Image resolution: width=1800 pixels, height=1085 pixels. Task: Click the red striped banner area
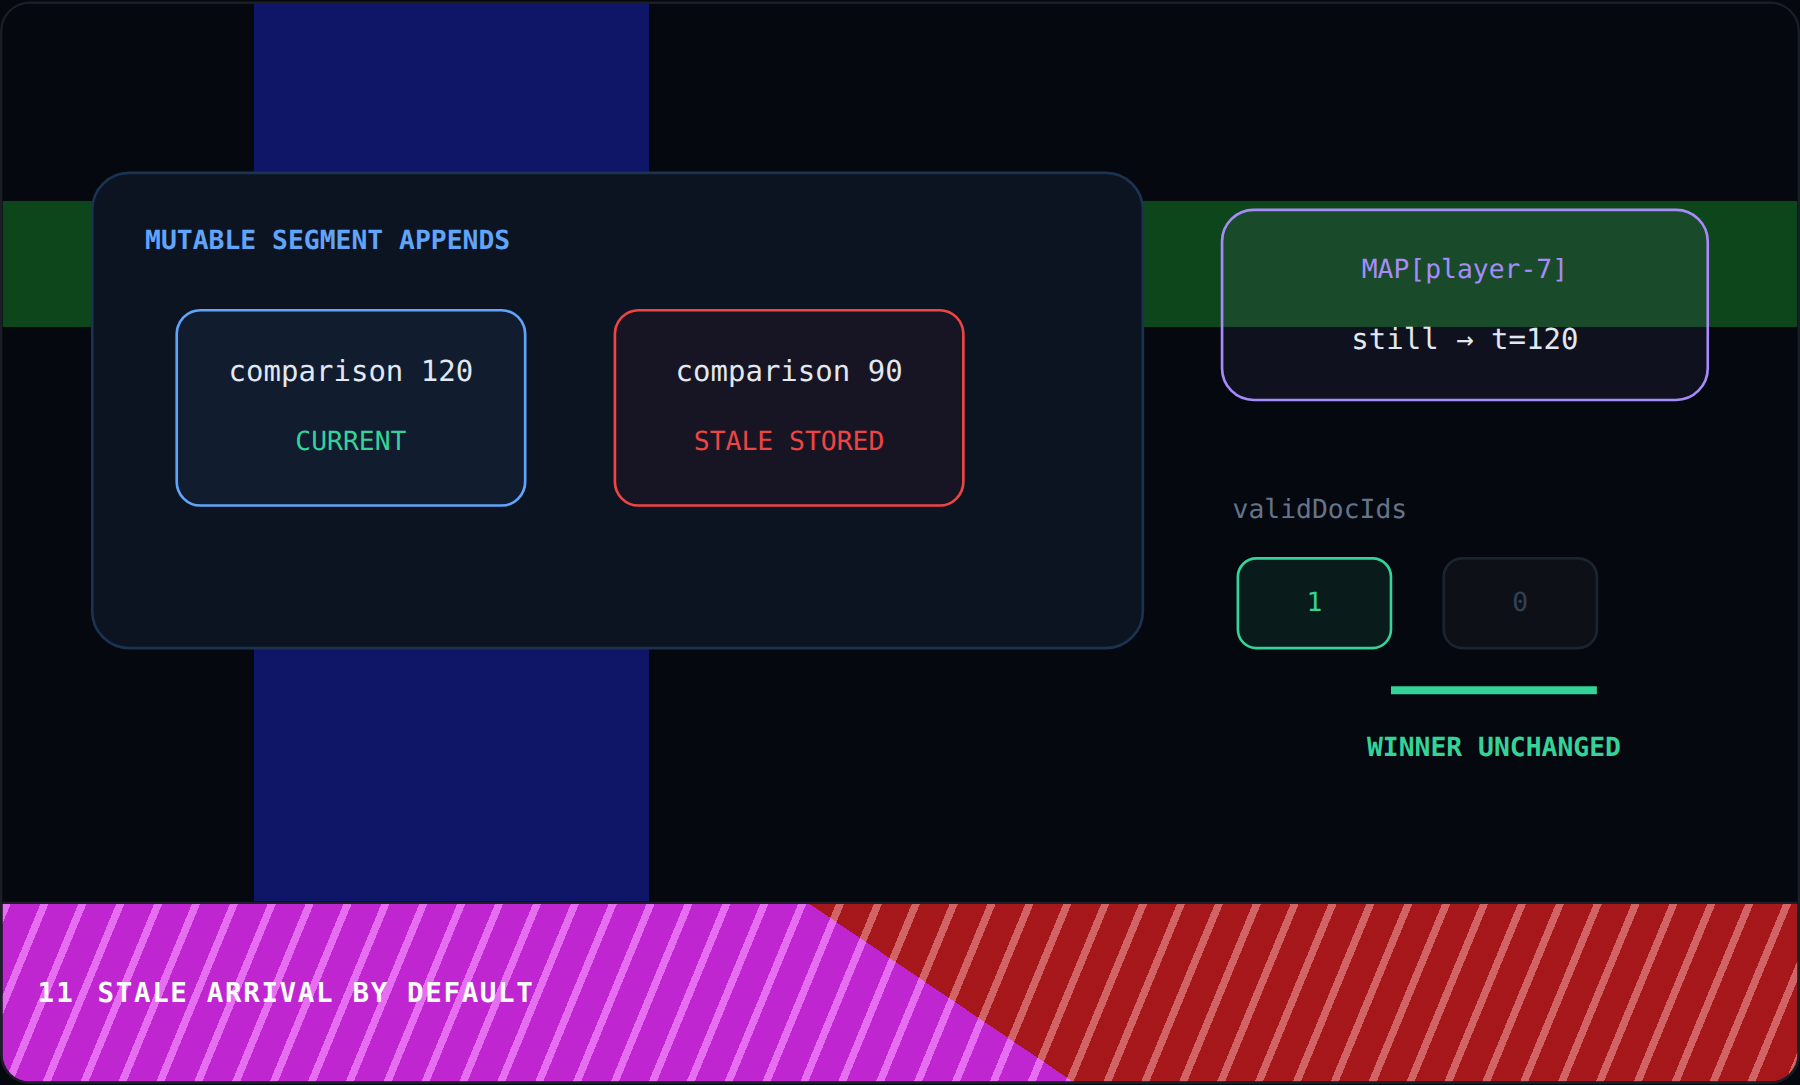click(1400, 992)
